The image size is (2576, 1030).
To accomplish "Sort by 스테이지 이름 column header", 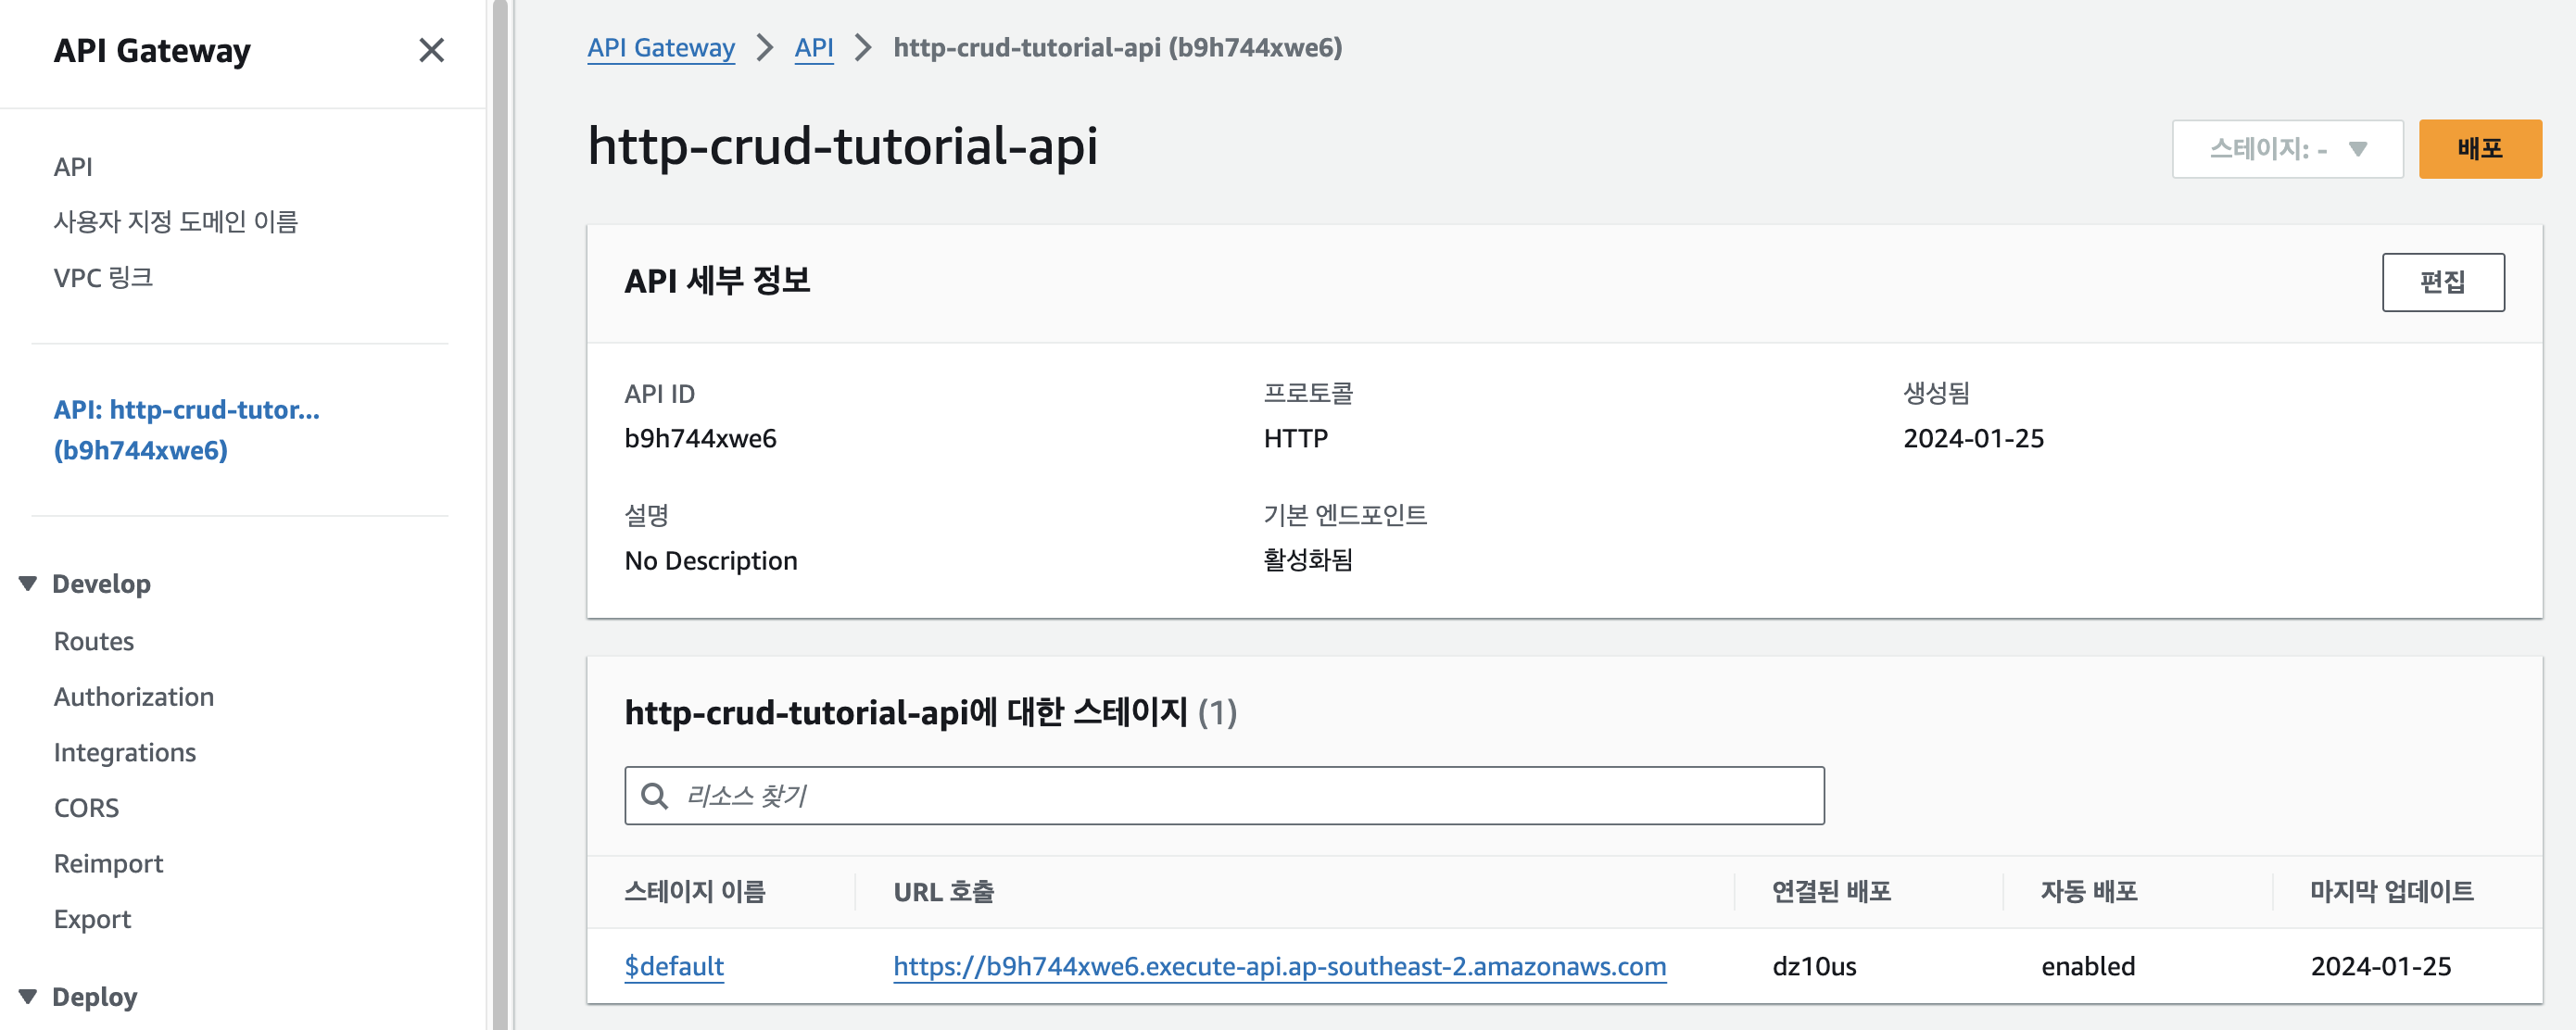I will (x=695, y=891).
